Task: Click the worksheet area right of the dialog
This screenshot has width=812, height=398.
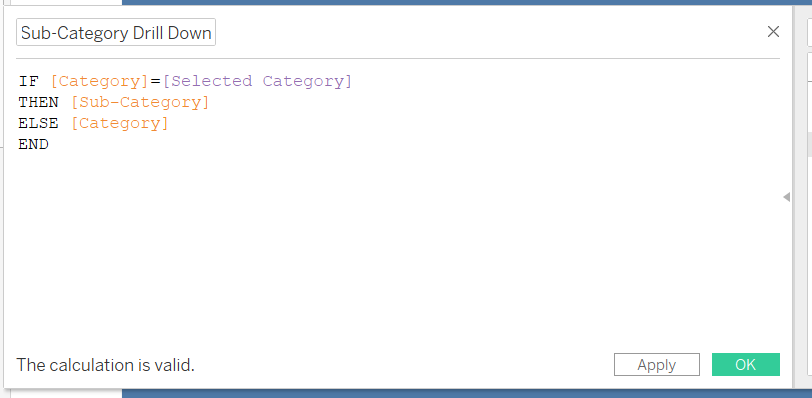Action: click(803, 259)
